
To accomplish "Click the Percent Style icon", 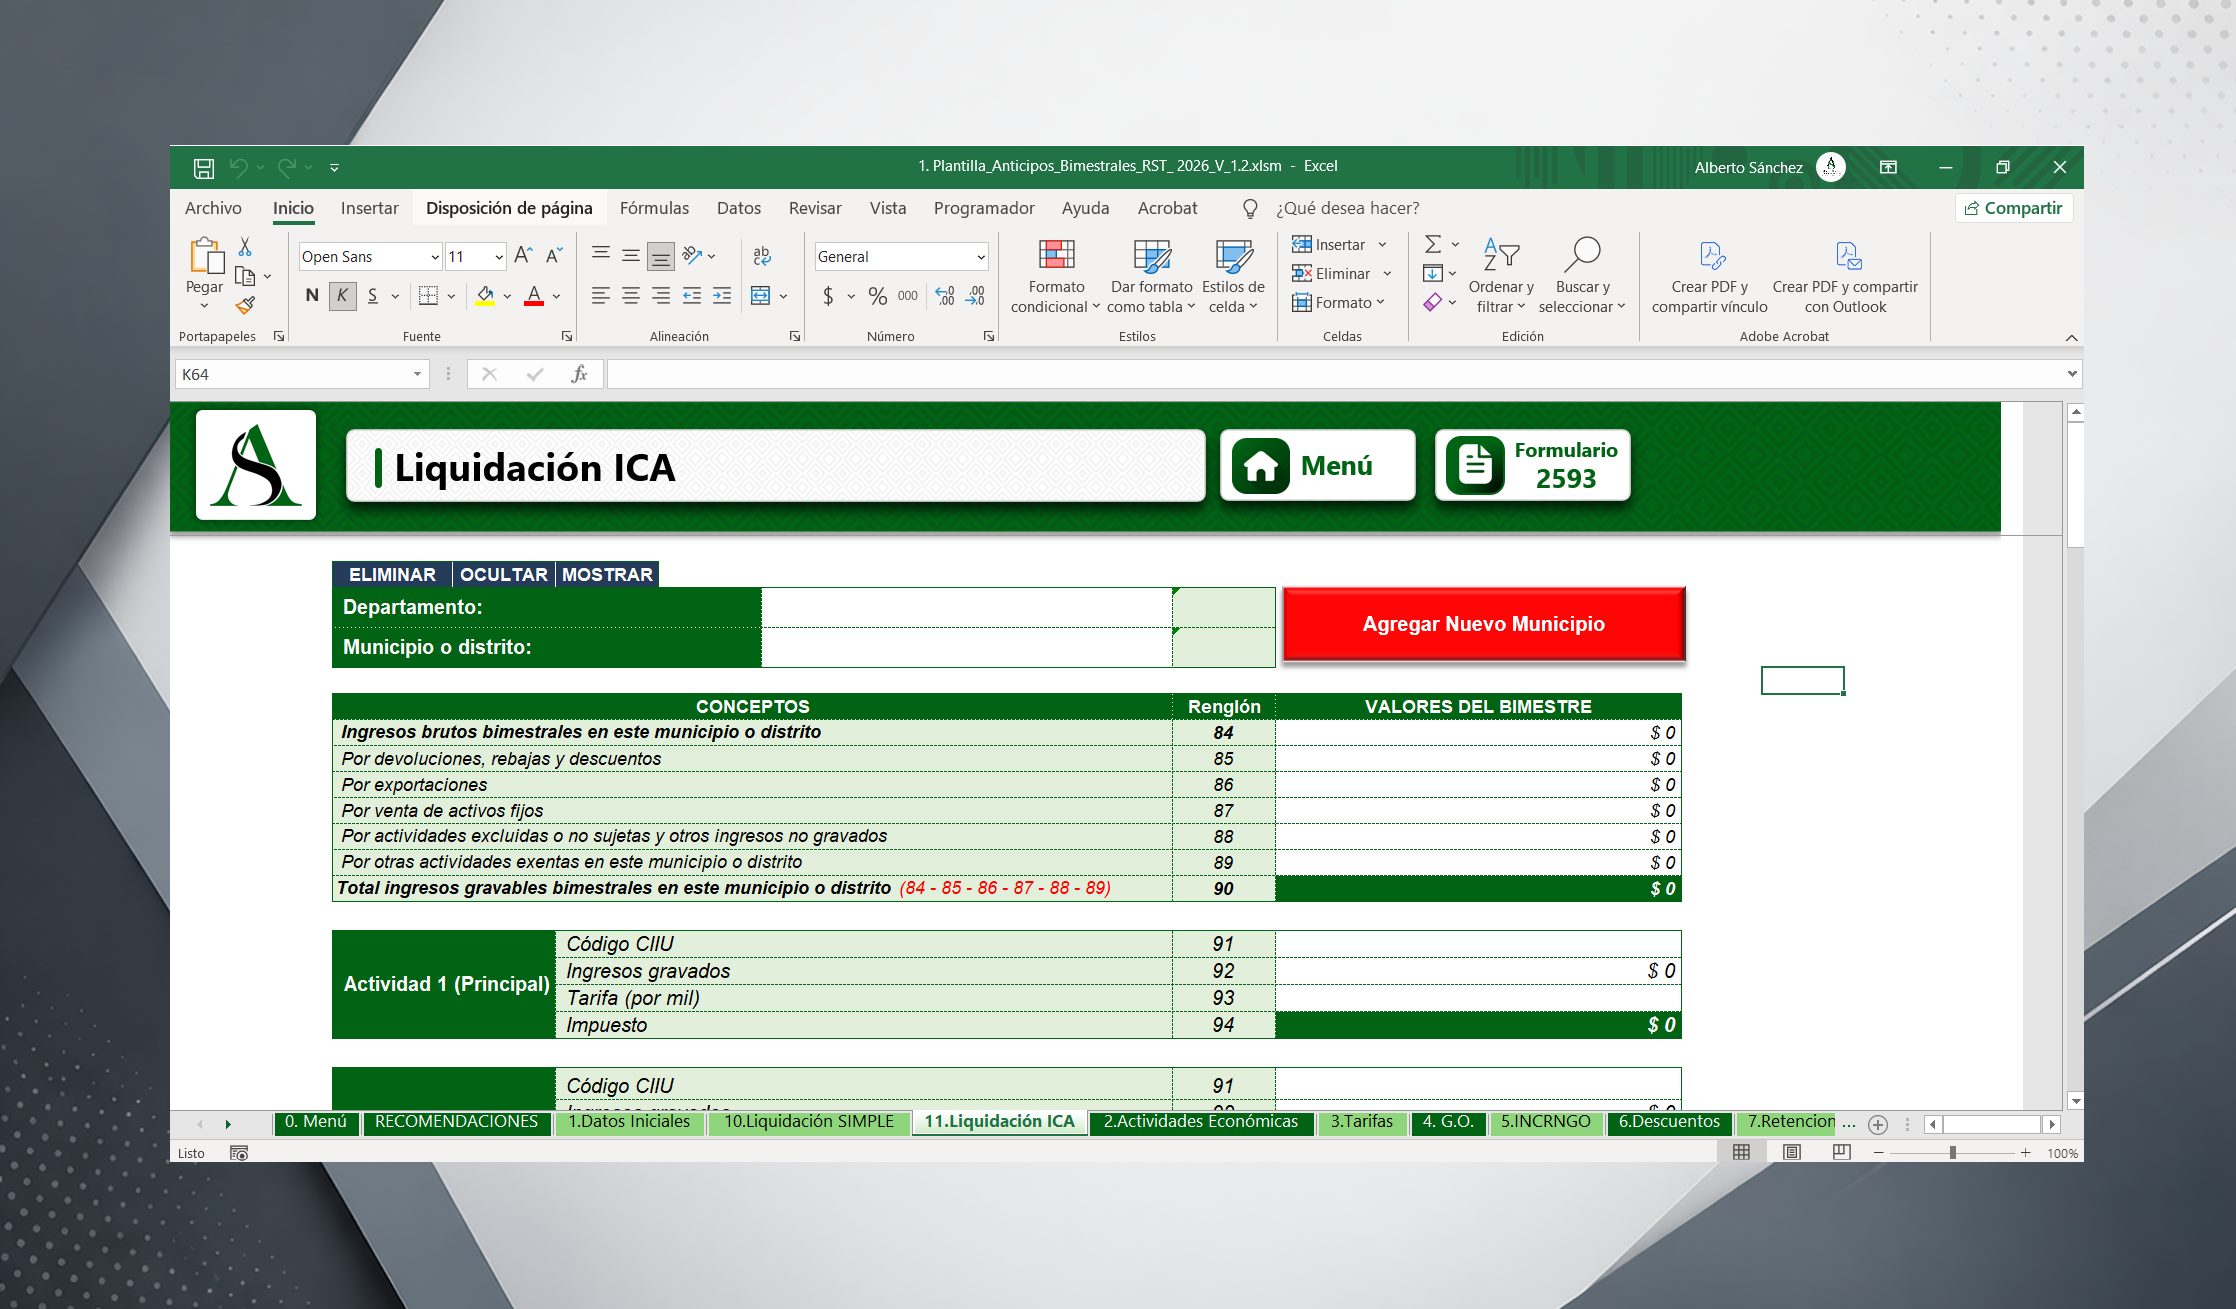I will pyautogui.click(x=877, y=296).
